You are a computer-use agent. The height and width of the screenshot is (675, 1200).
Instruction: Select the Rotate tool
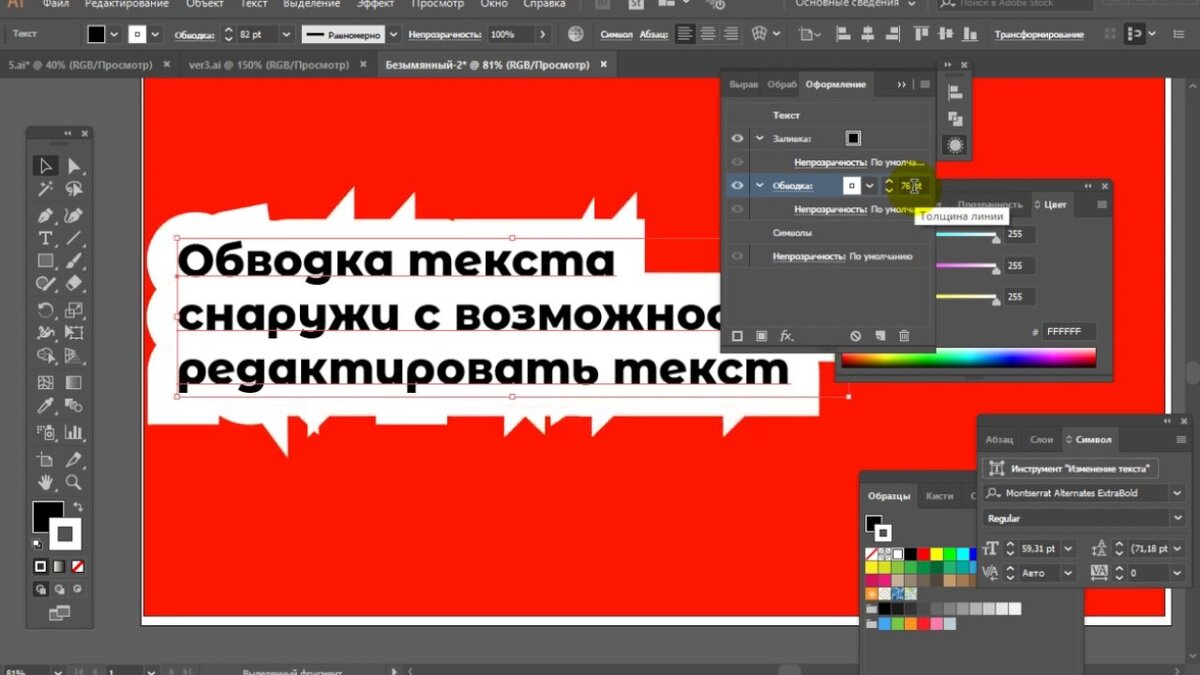[x=45, y=310]
